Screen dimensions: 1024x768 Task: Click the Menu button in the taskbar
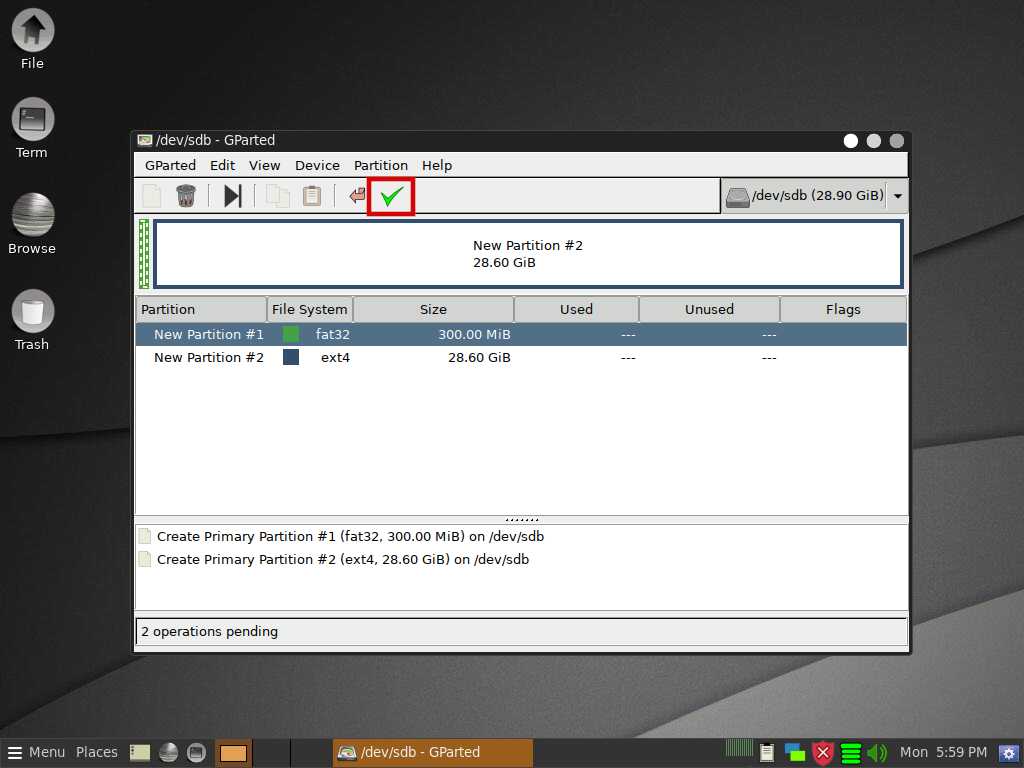tap(36, 752)
